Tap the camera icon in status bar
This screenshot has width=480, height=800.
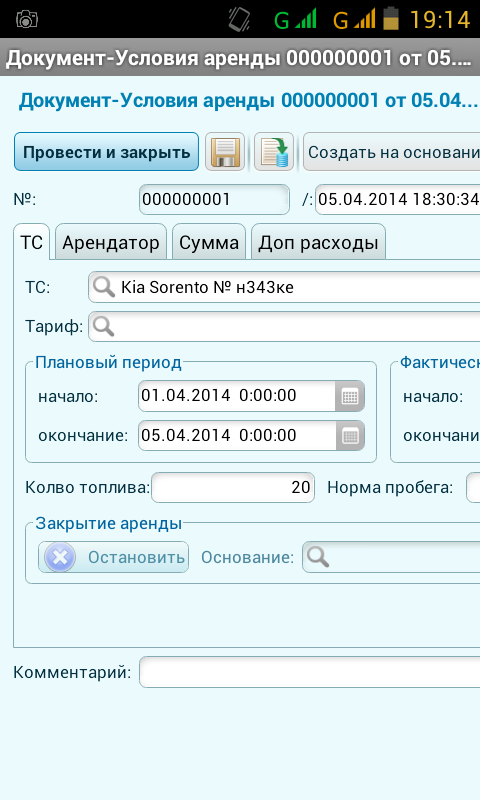27,19
